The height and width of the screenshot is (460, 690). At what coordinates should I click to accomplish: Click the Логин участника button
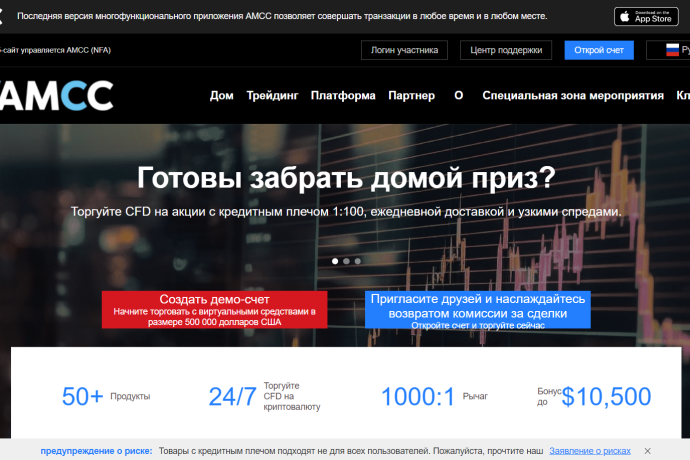pos(404,50)
